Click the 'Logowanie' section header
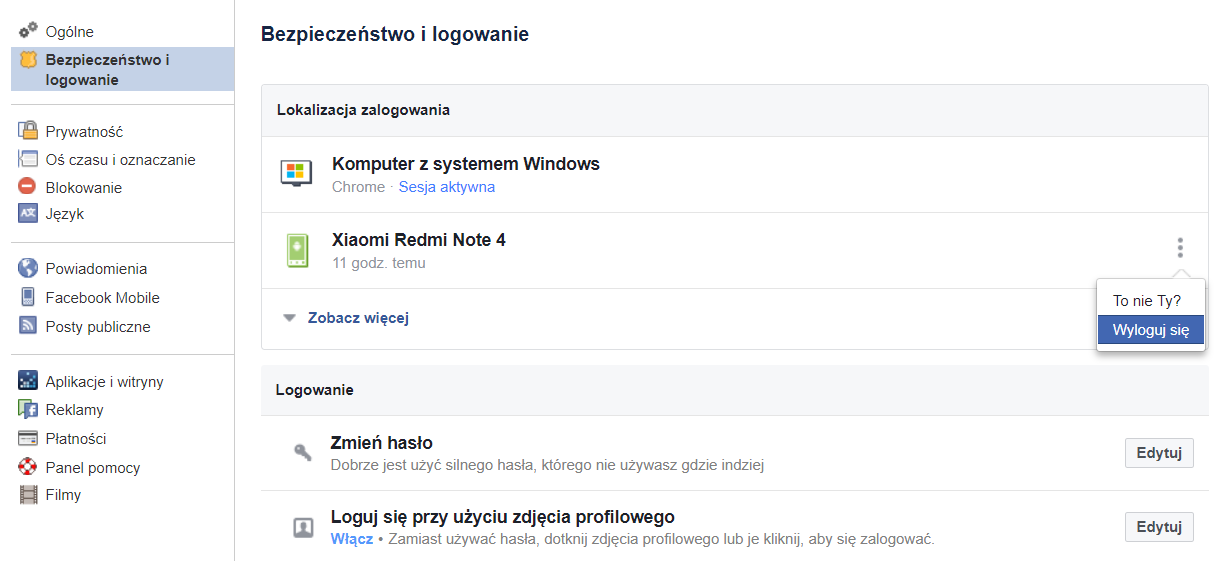Screen dimensions: 1230x561 [315, 390]
